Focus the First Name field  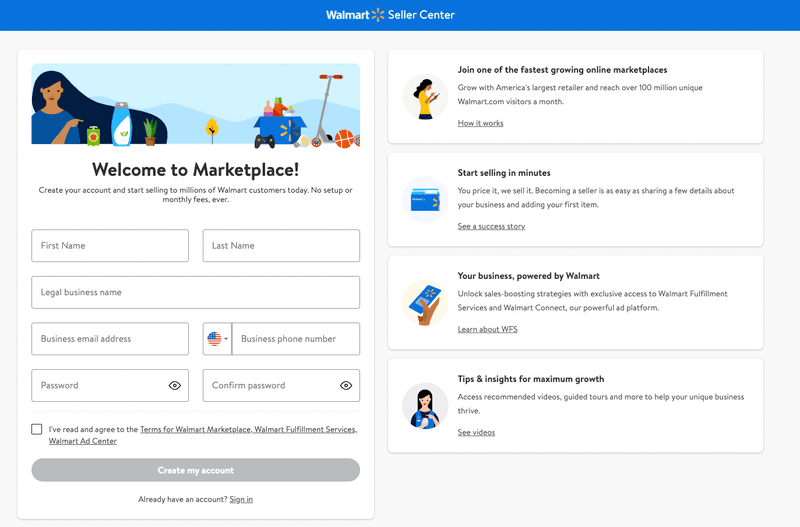[110, 245]
